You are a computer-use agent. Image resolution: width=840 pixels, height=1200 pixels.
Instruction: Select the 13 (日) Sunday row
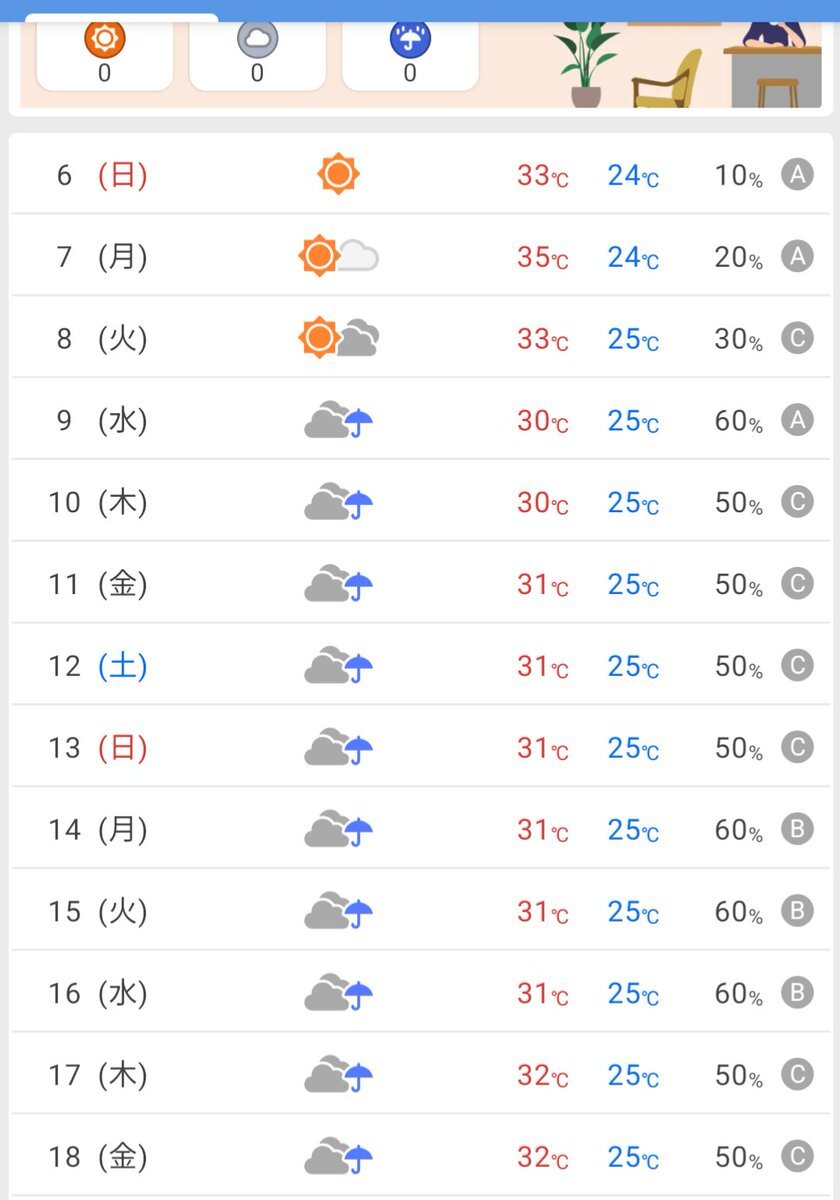pyautogui.click(x=420, y=747)
